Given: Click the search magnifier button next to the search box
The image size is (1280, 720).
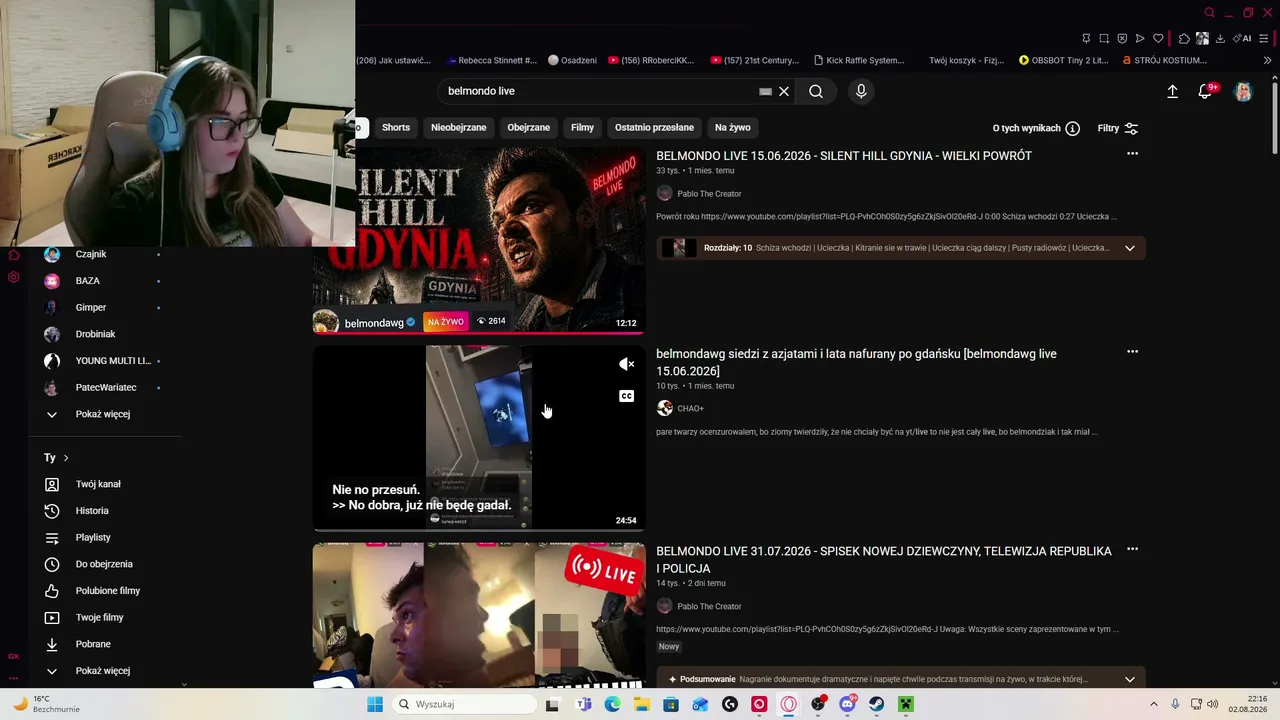Looking at the screenshot, I should [x=816, y=91].
